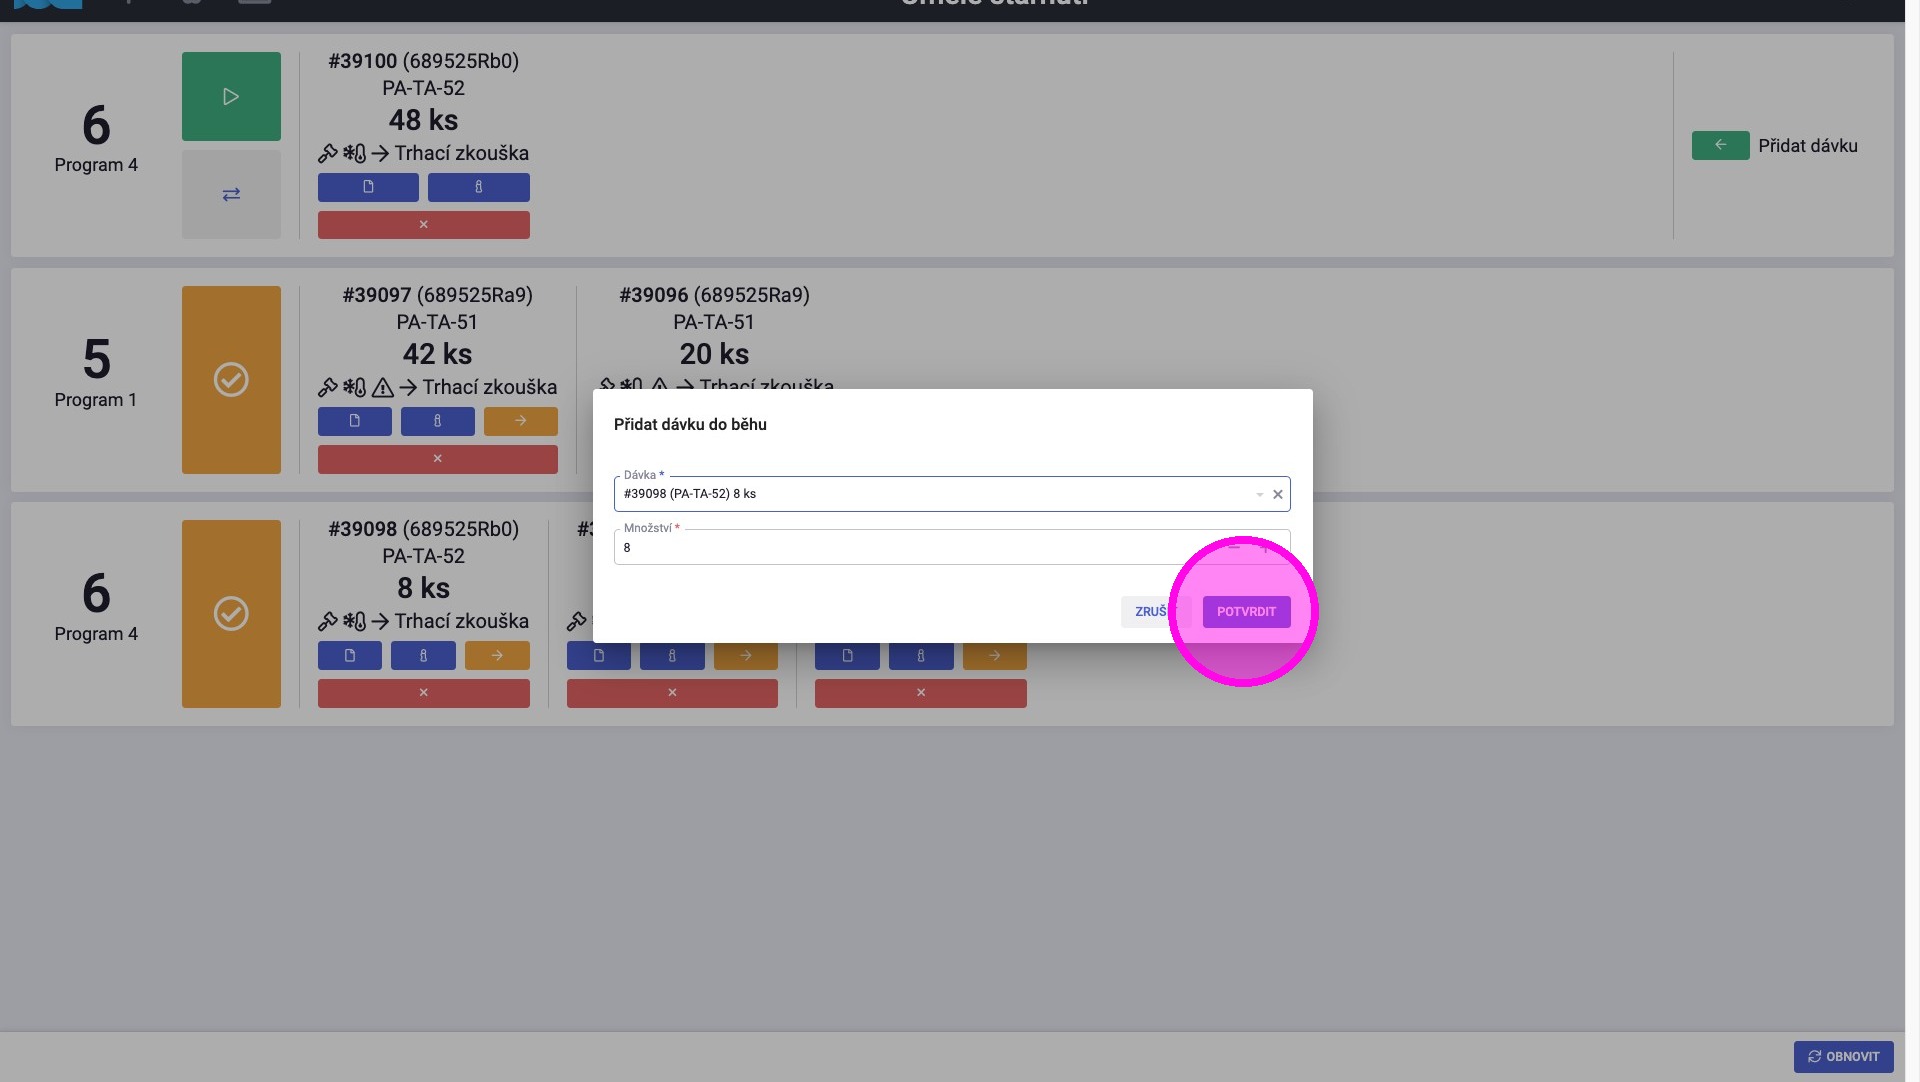This screenshot has height=1082, width=1920.
Task: Open temperature icon for batch #39100
Action: tap(478, 188)
